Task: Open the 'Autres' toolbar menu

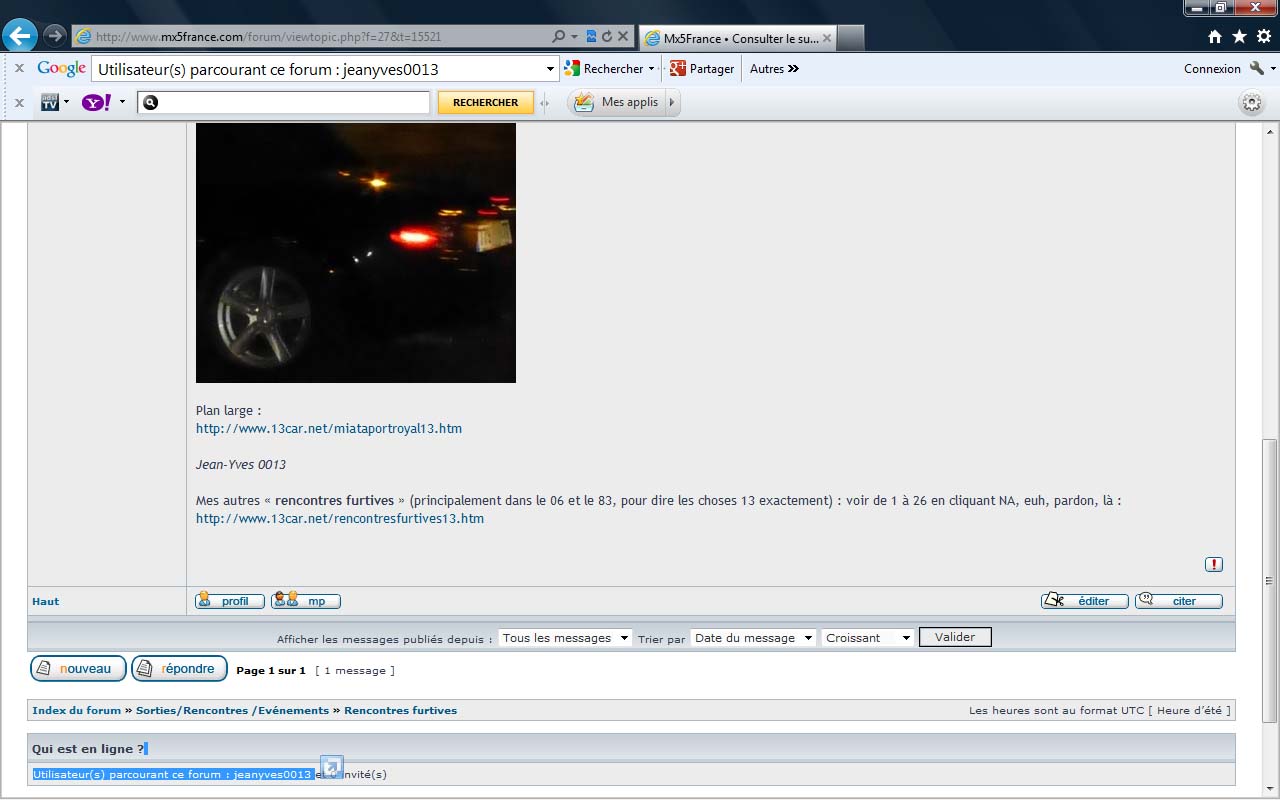Action: click(774, 69)
